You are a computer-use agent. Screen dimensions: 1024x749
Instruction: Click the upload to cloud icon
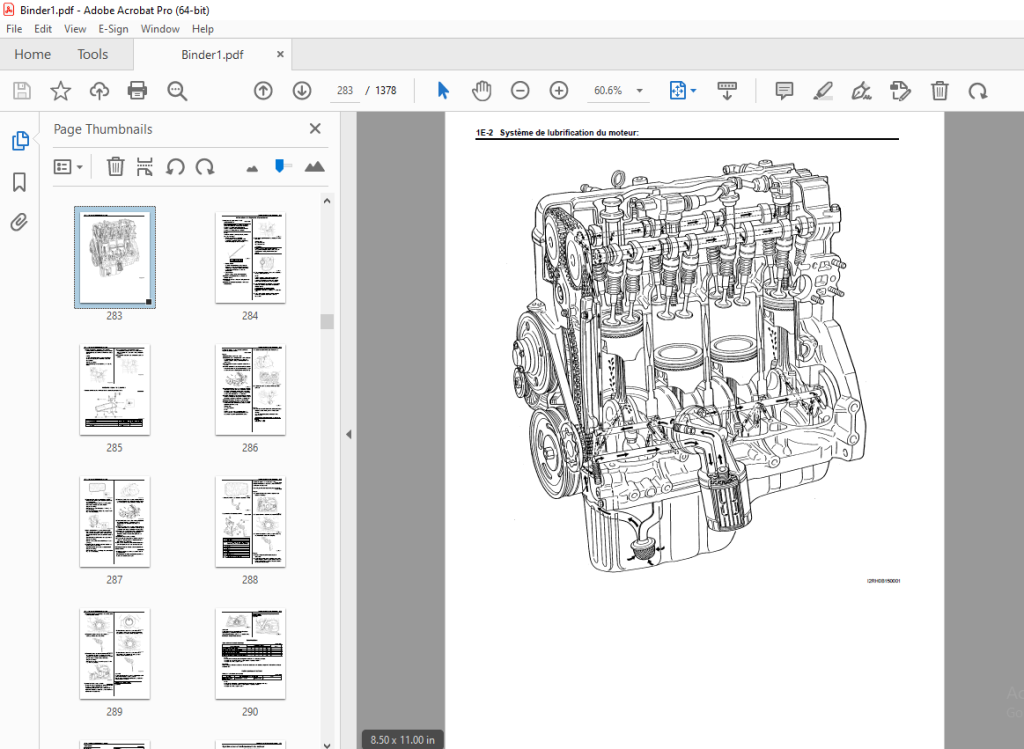click(99, 91)
